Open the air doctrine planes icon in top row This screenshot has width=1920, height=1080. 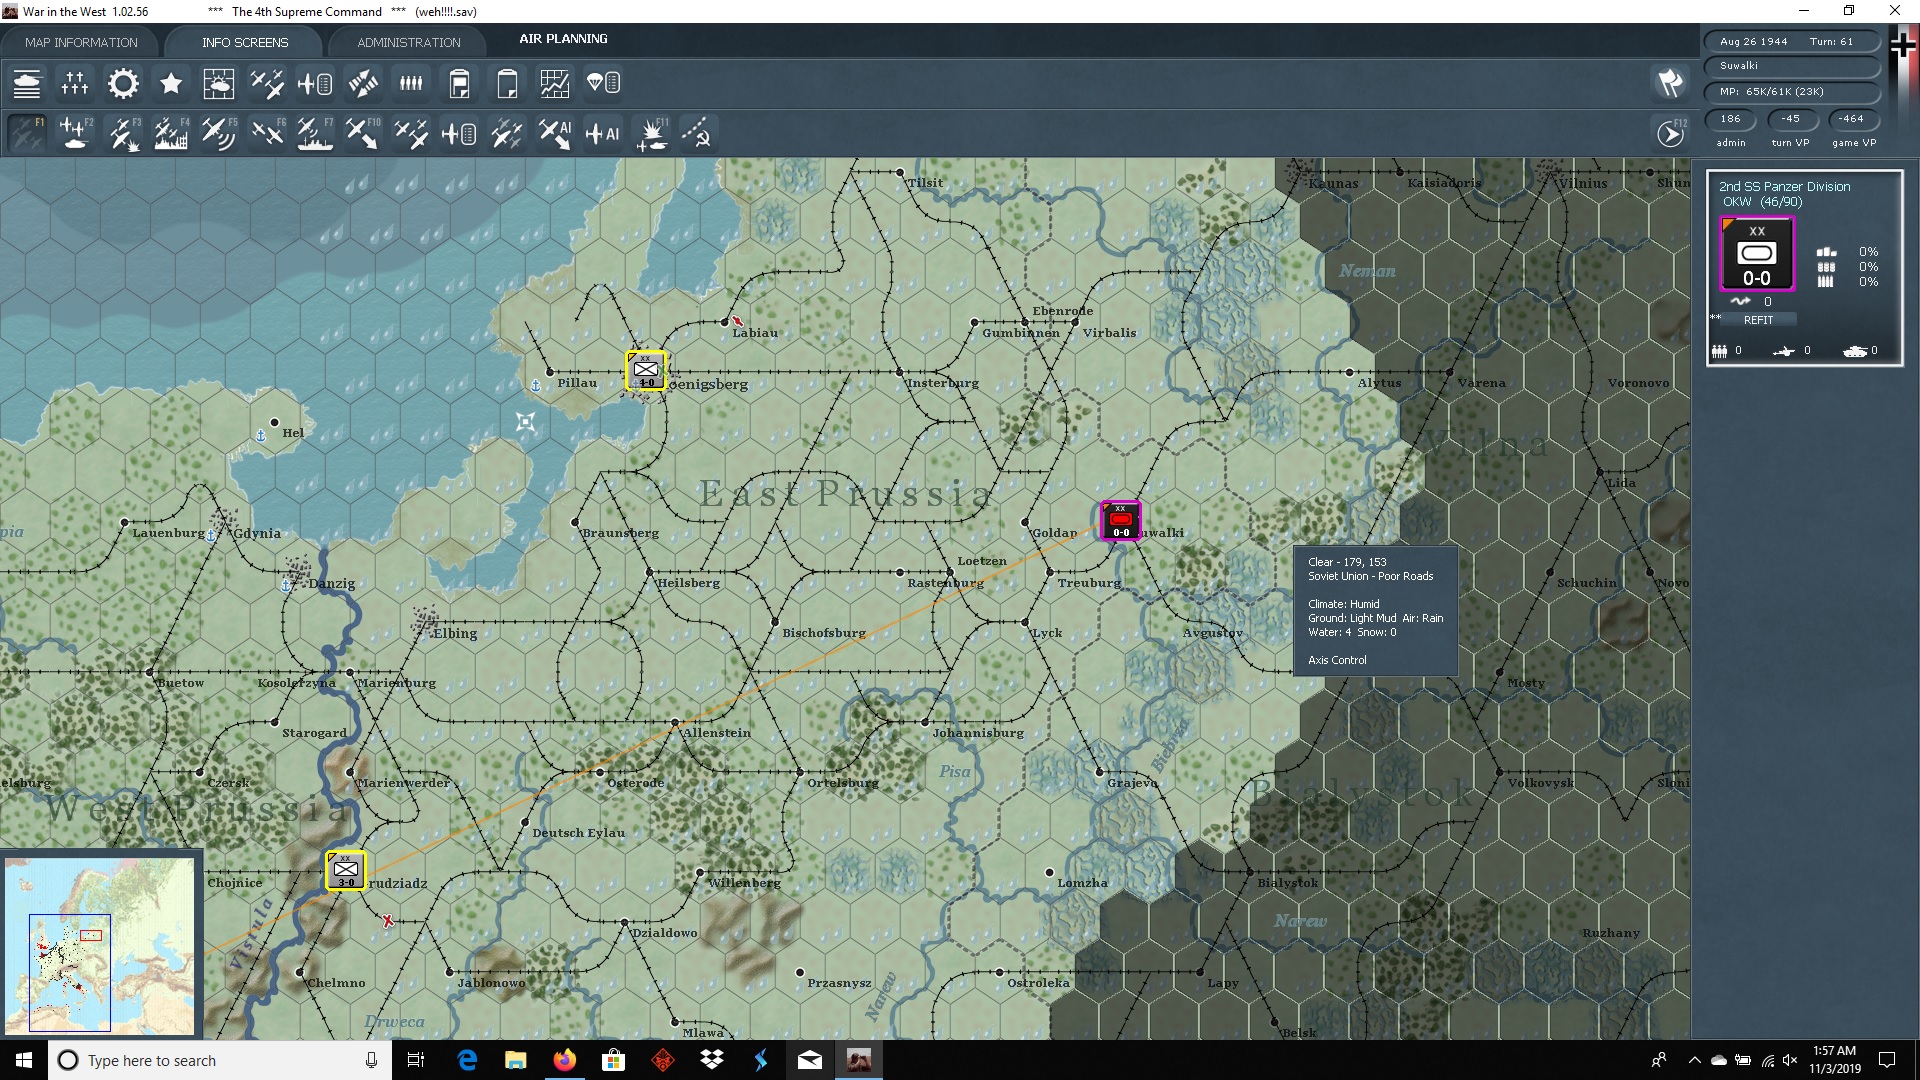(x=267, y=84)
